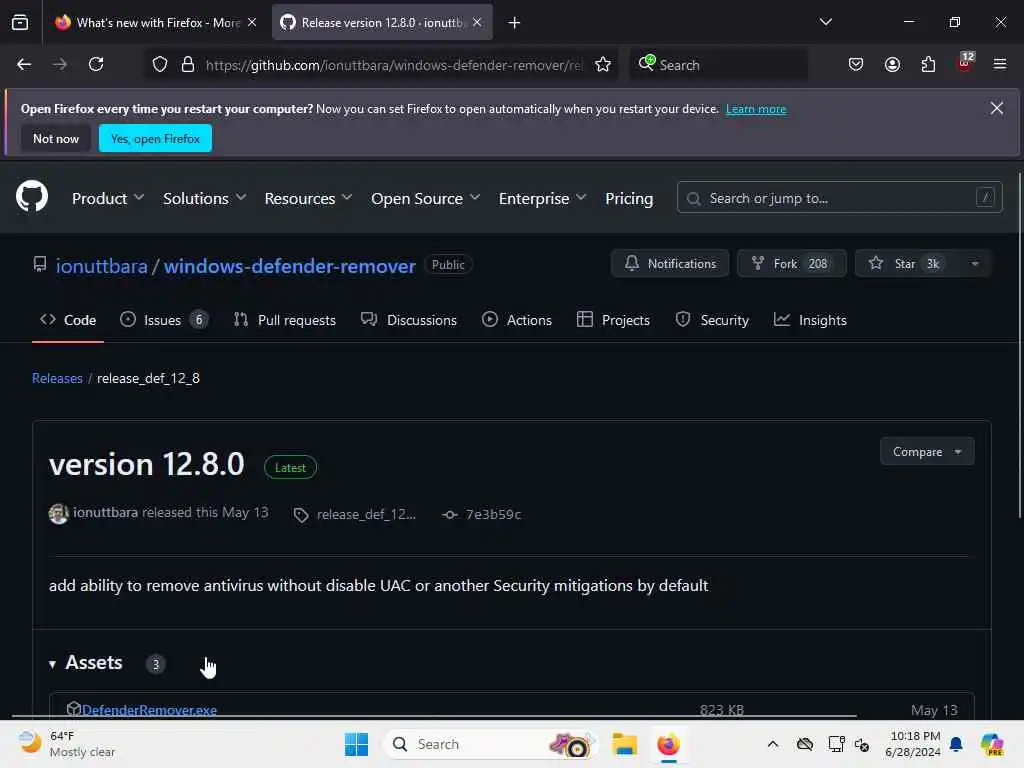Image resolution: width=1024 pixels, height=768 pixels.
Task: Open the Pocket save icon
Action: coord(856,64)
